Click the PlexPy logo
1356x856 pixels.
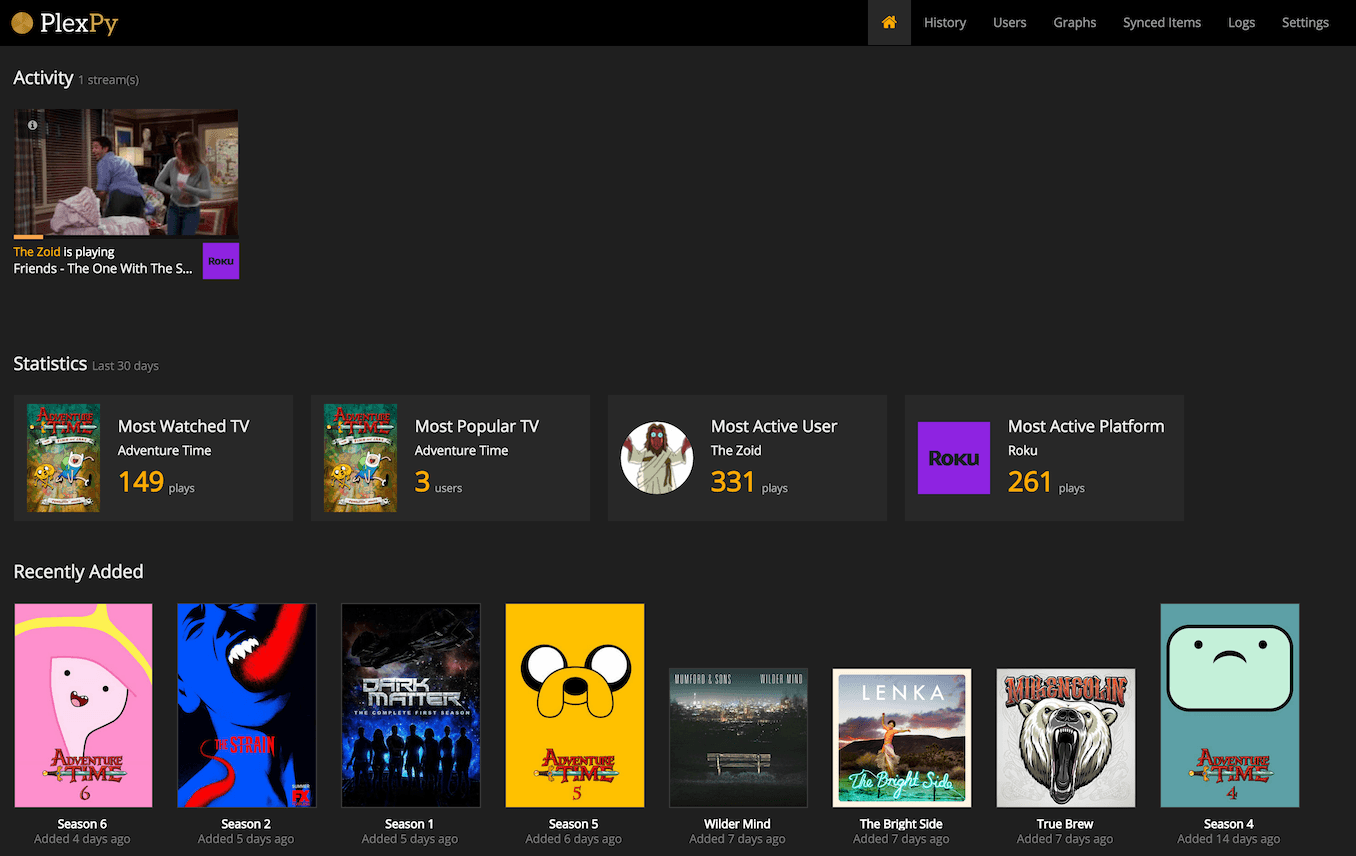click(65, 22)
